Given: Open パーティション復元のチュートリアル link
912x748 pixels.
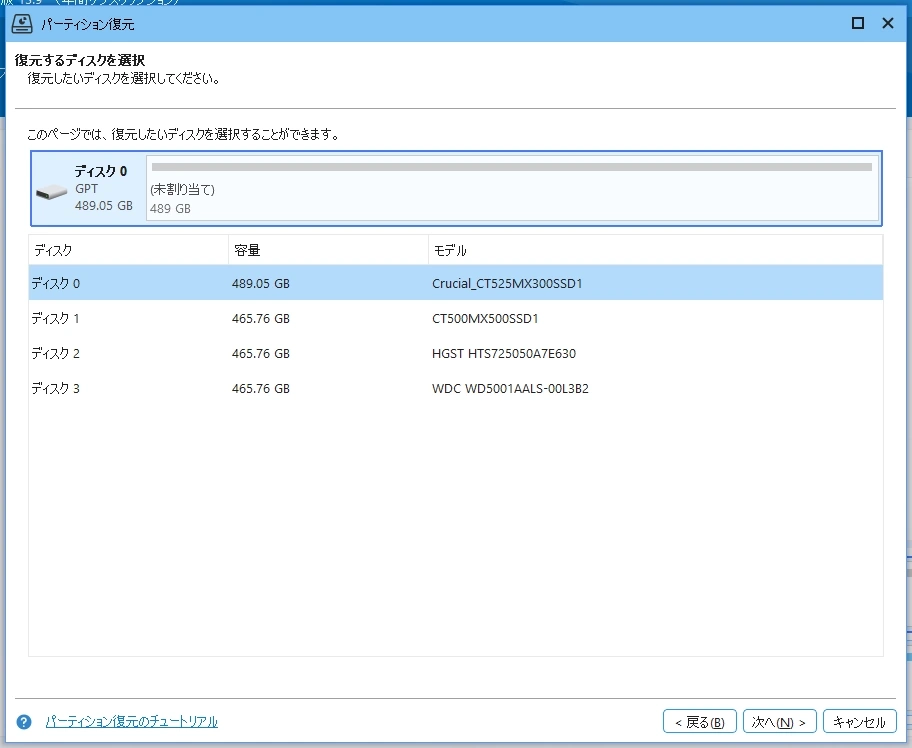Looking at the screenshot, I should click(x=131, y=722).
